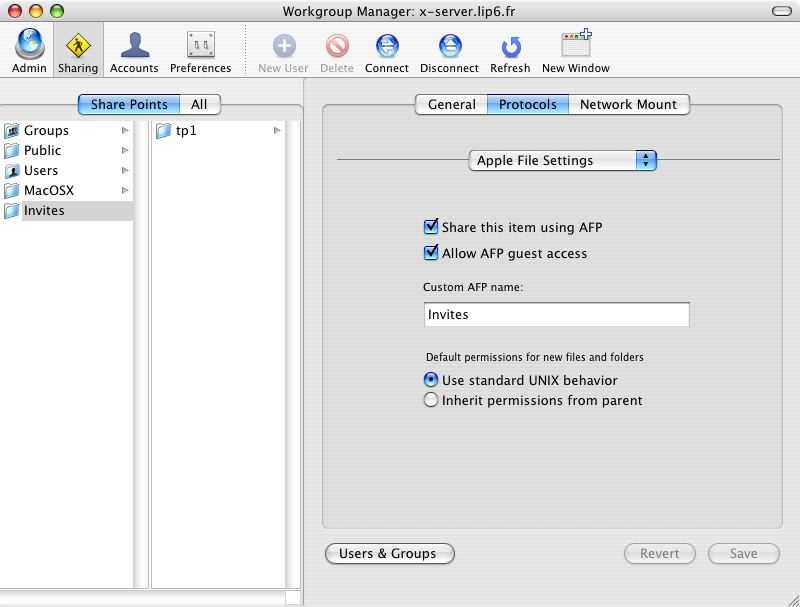Expand the tp1 folder arrow
This screenshot has width=800, height=607.
click(277, 130)
